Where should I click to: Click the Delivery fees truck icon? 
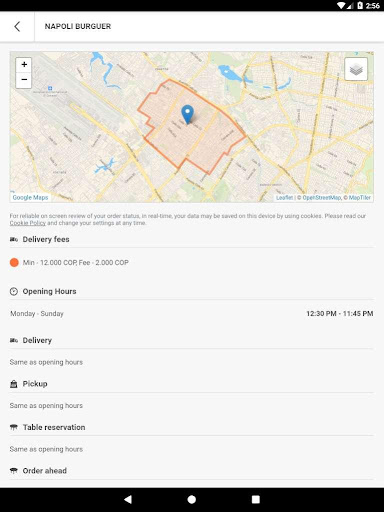point(14,239)
